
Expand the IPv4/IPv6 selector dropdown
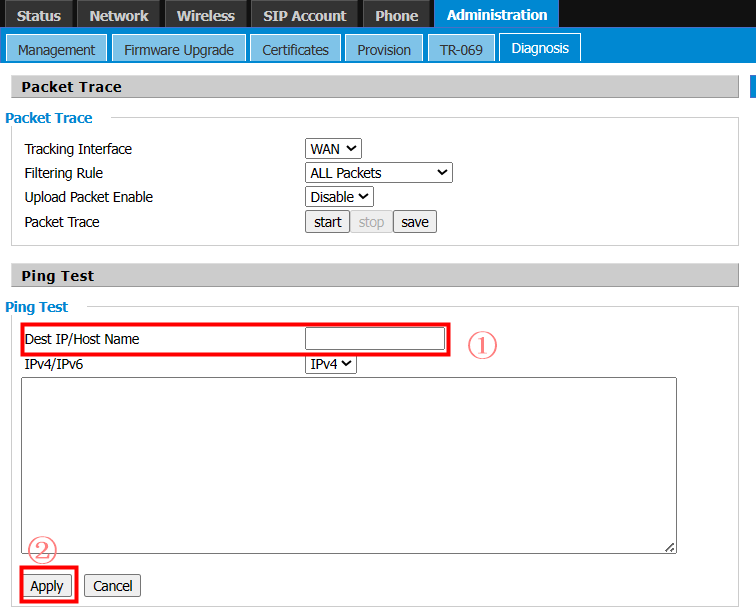point(331,364)
